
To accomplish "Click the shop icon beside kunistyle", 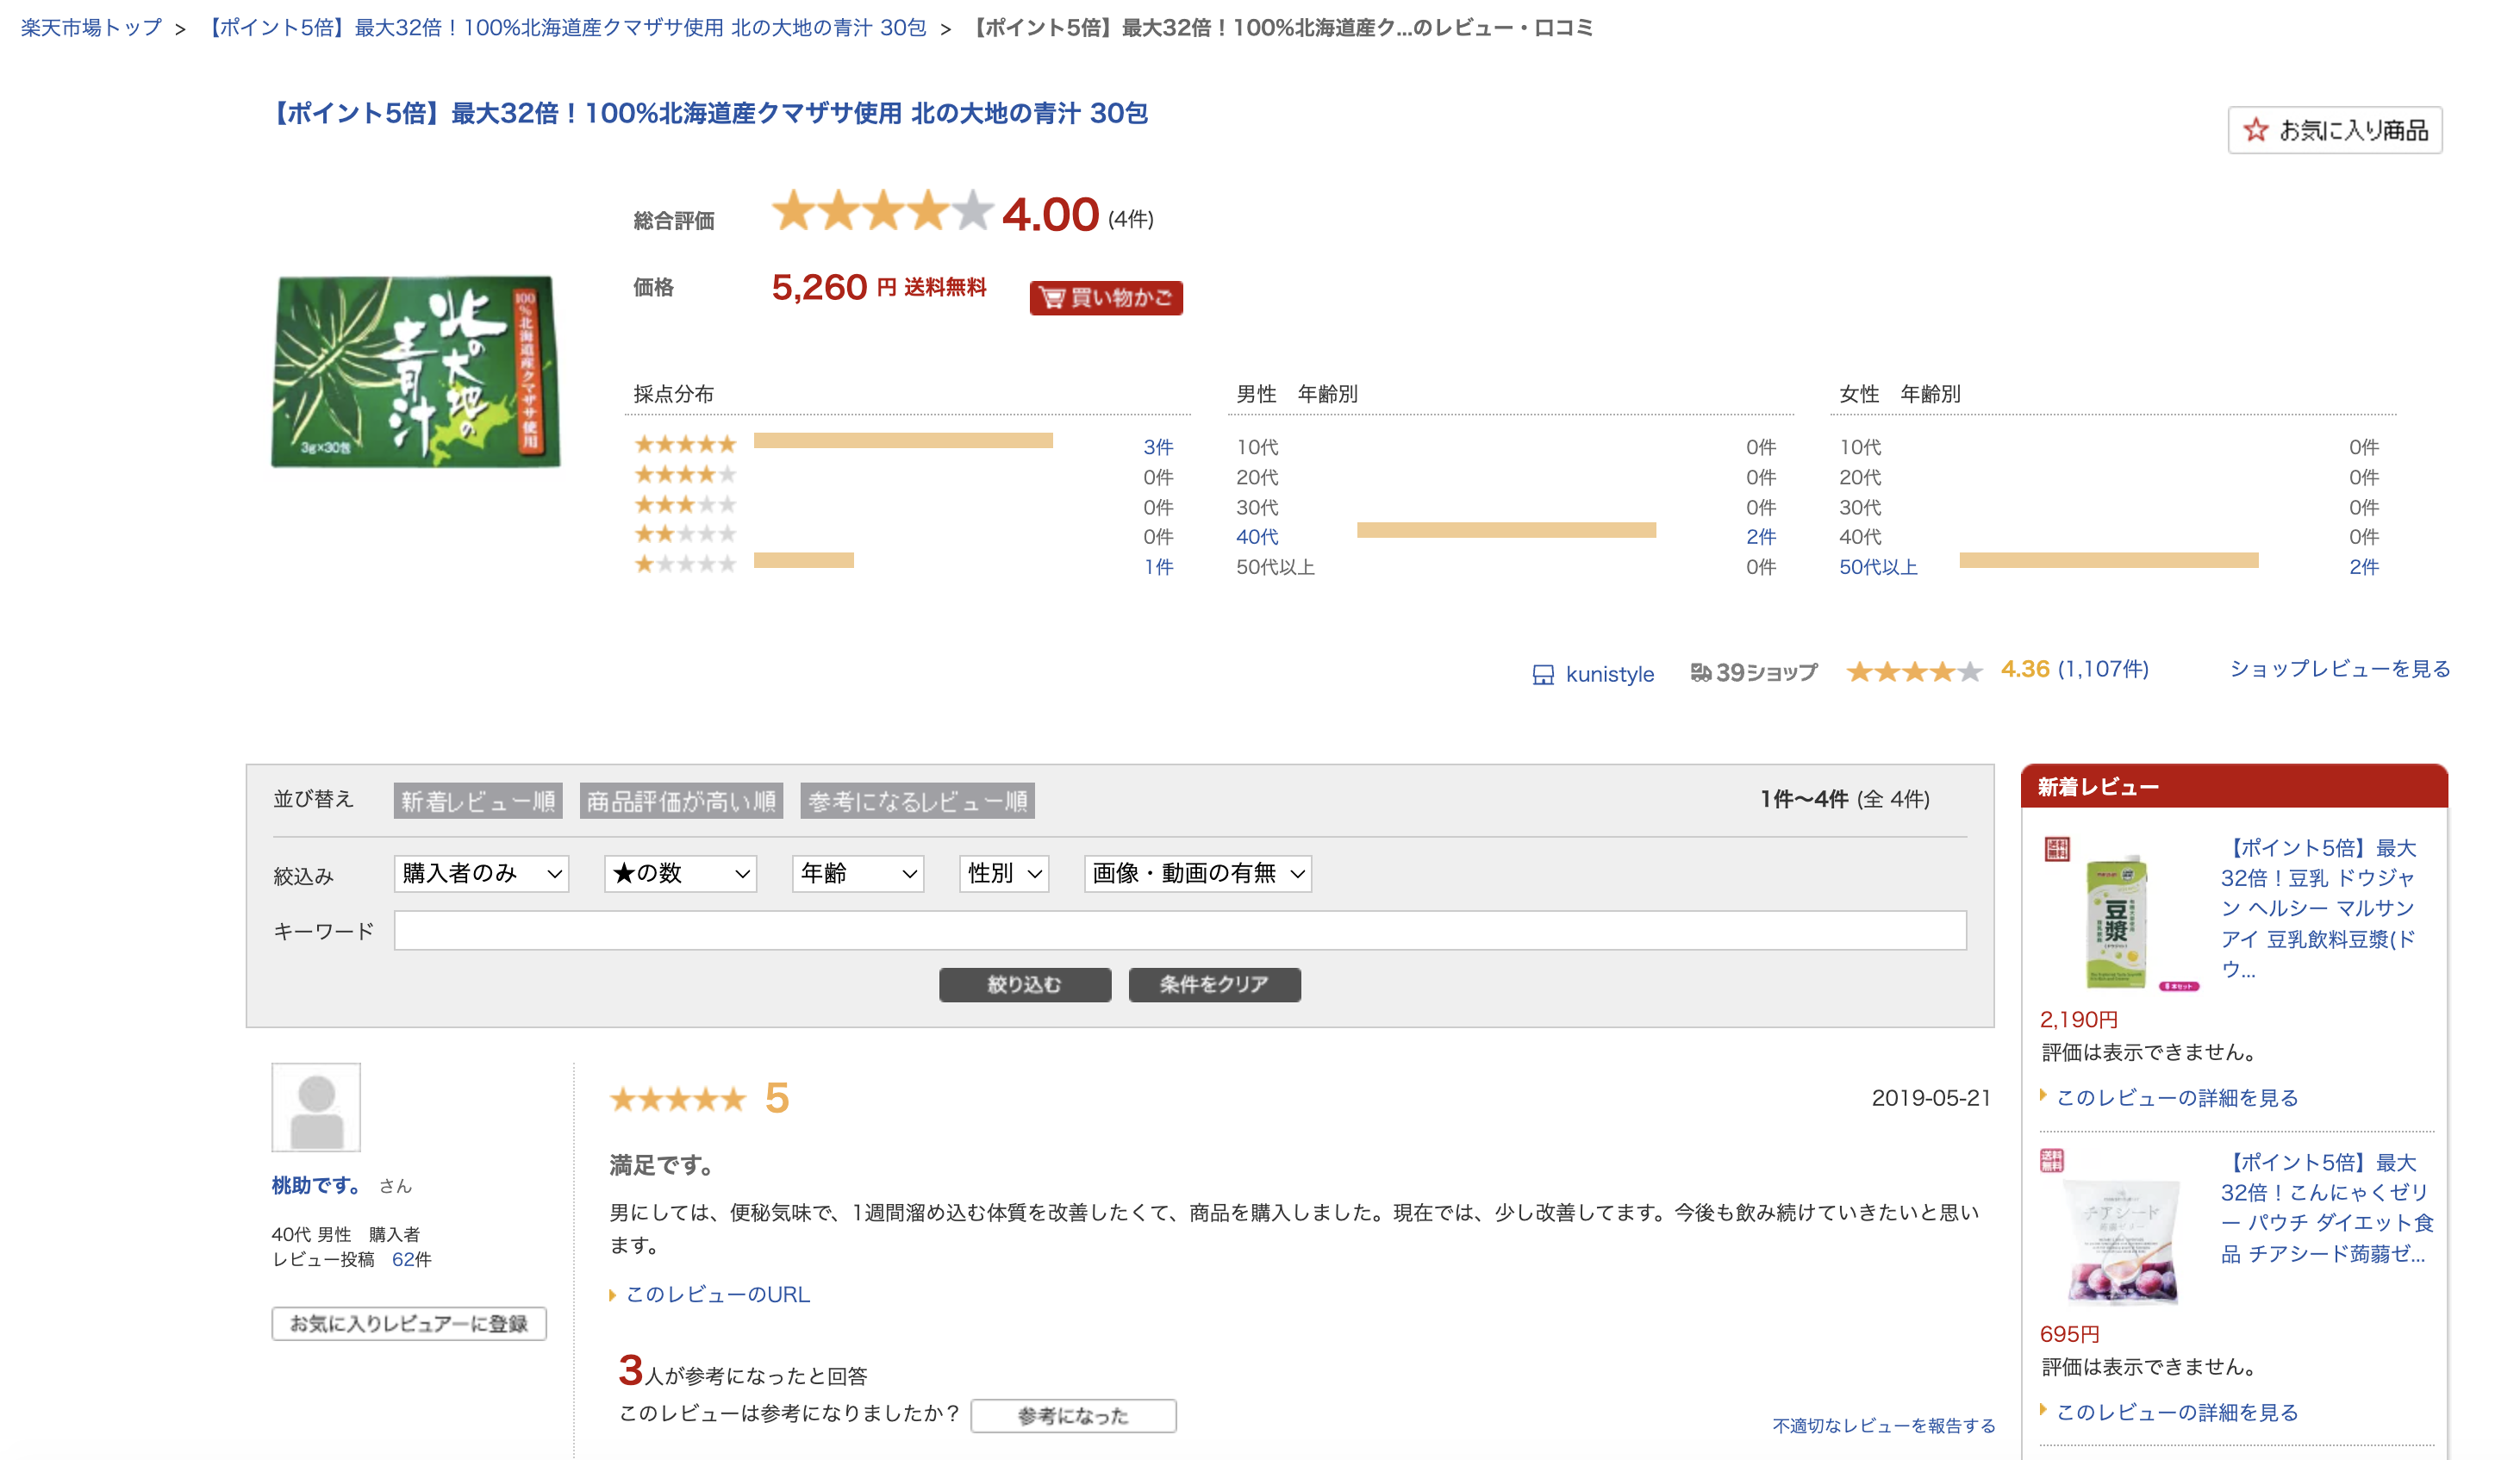I will click(1543, 675).
